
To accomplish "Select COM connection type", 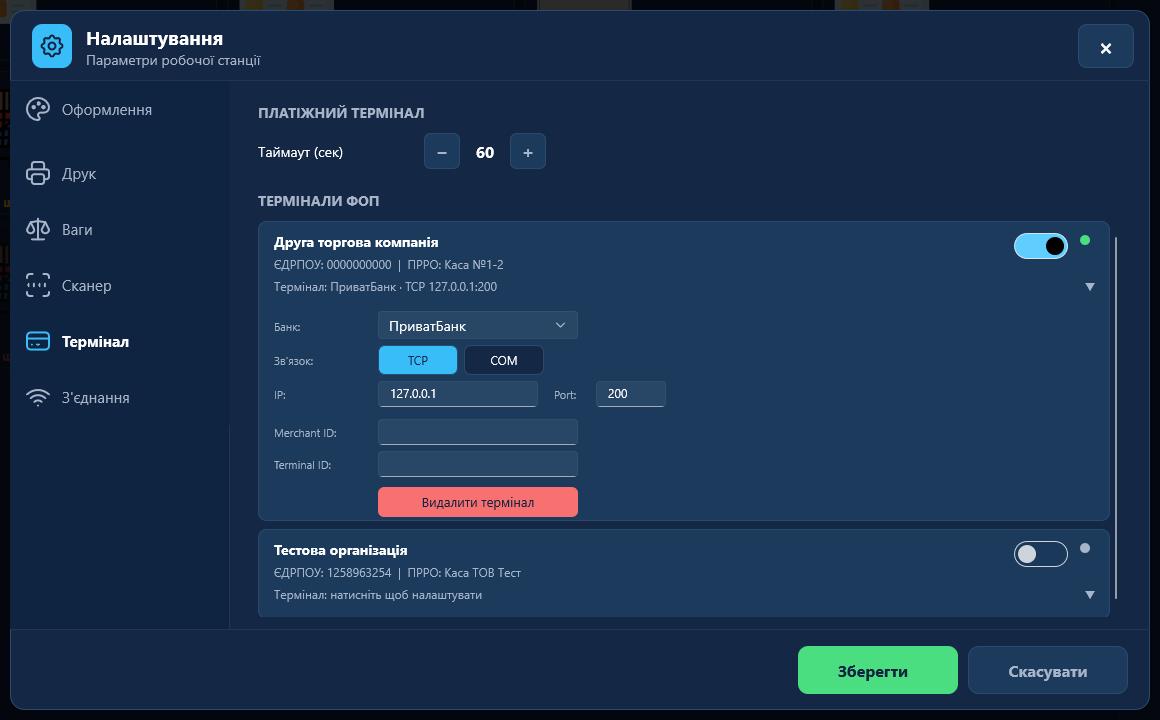I will coord(504,360).
